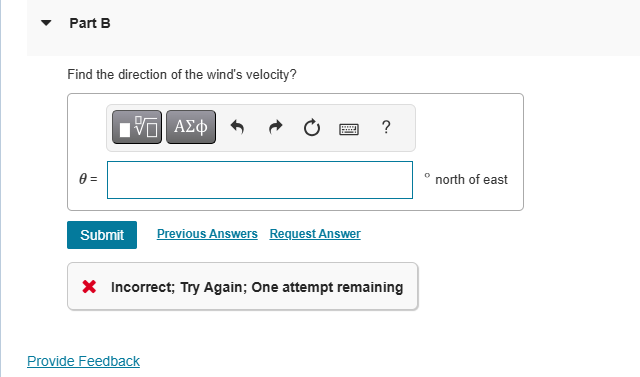This screenshot has width=640, height=377.
Task: Click the Request Answer link
Action: (x=315, y=234)
